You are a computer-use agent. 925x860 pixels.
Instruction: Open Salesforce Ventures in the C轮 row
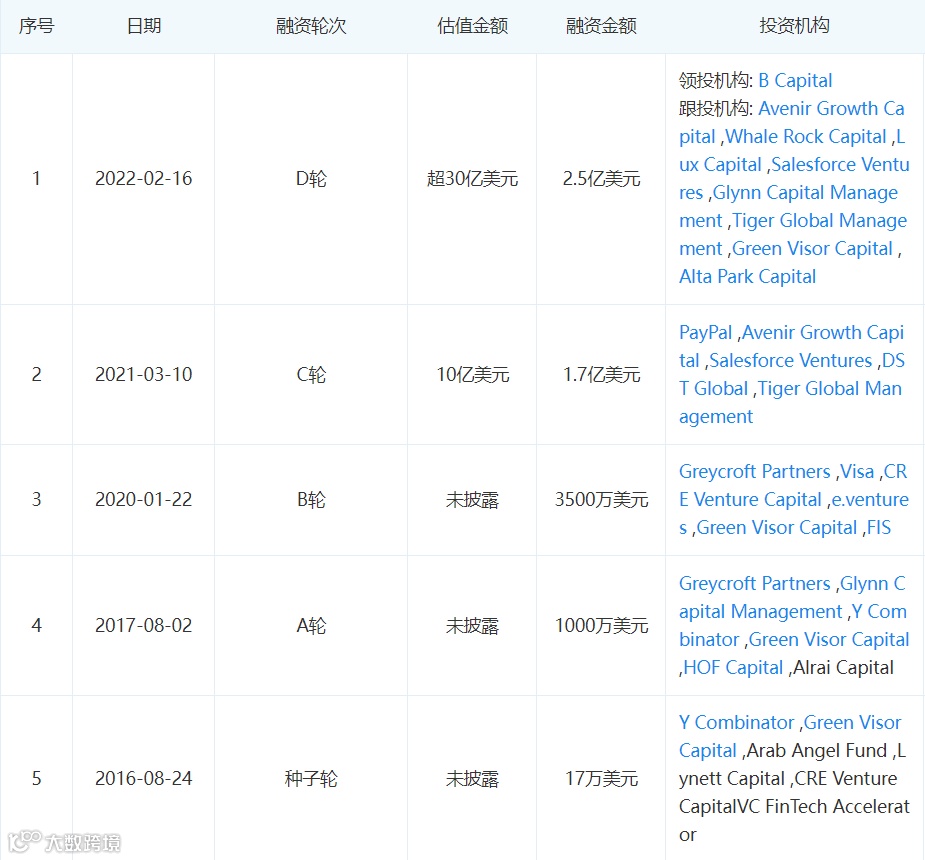tap(790, 360)
